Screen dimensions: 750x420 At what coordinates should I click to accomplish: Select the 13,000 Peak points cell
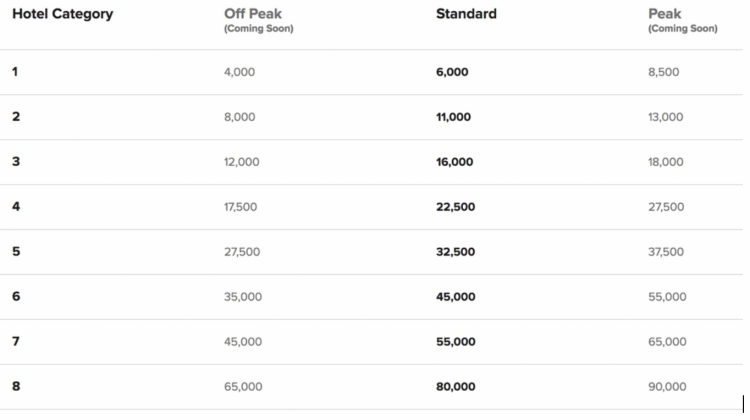point(666,117)
